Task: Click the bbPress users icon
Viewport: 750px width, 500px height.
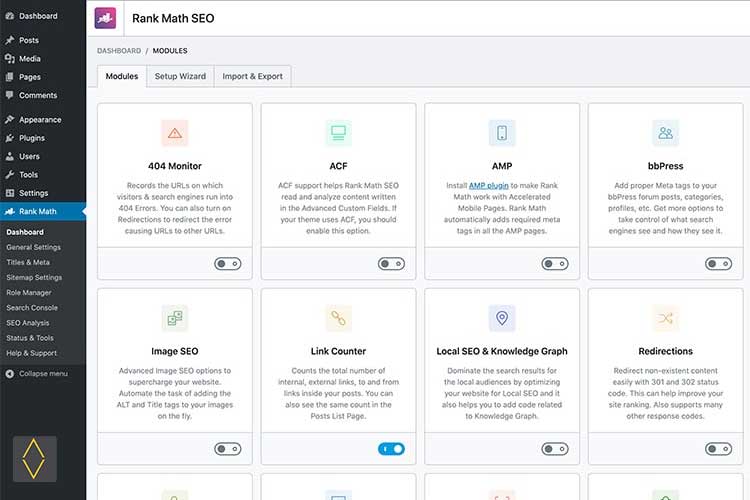Action: click(665, 133)
